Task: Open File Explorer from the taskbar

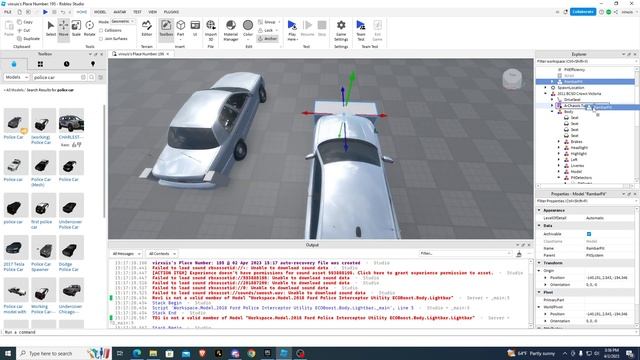Action: pyautogui.click(x=153, y=353)
